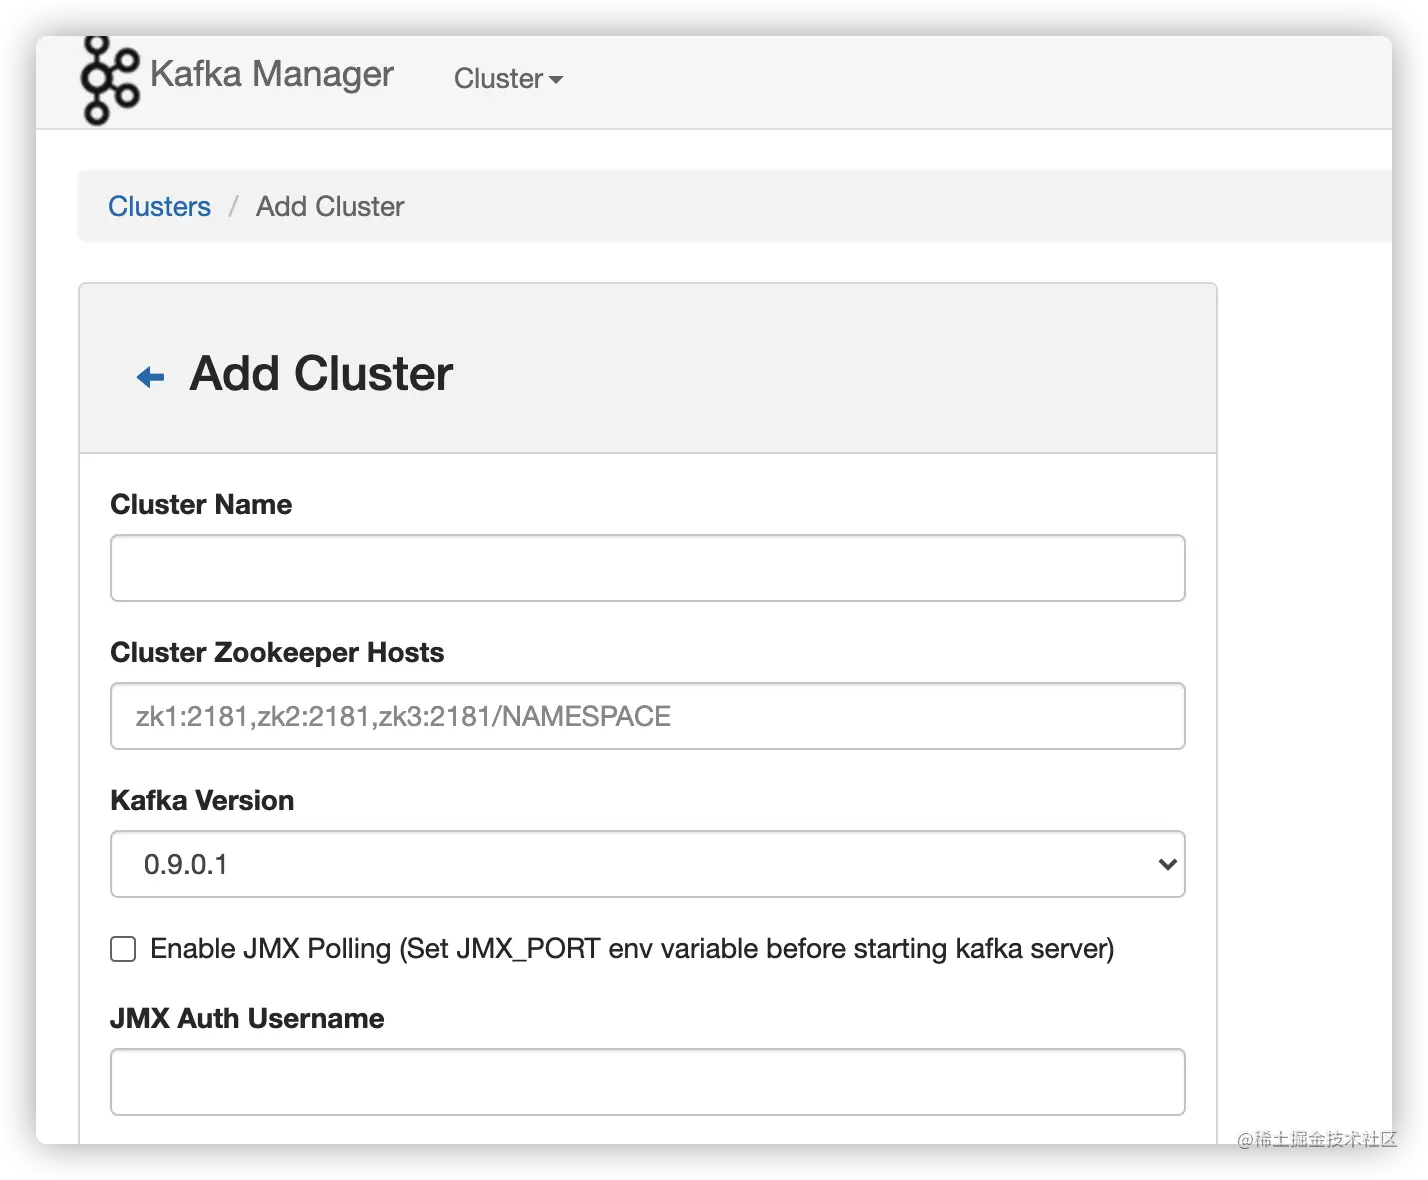Select the JMX Auth Username input box

pyautogui.click(x=647, y=1082)
